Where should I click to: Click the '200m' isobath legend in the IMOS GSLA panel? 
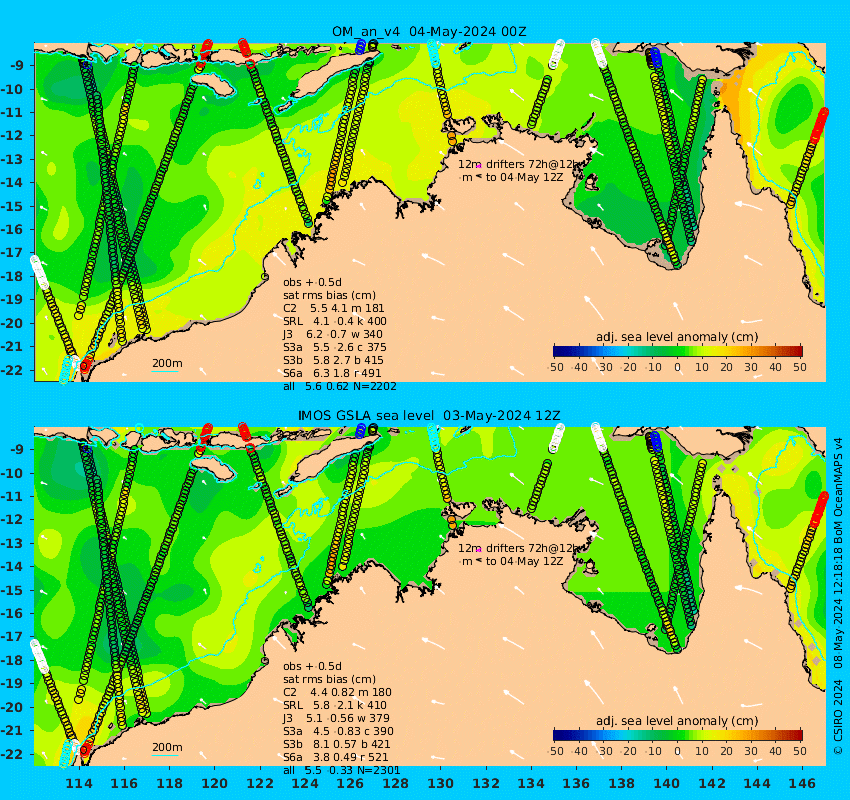(166, 749)
